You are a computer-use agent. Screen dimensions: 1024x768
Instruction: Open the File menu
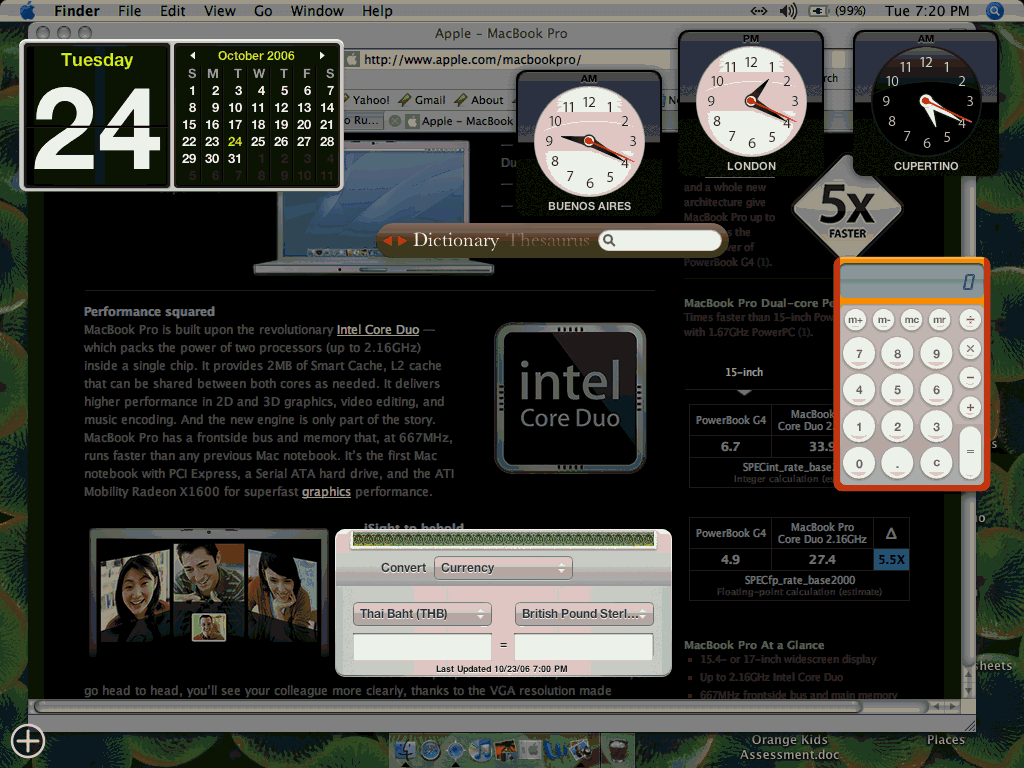click(129, 10)
